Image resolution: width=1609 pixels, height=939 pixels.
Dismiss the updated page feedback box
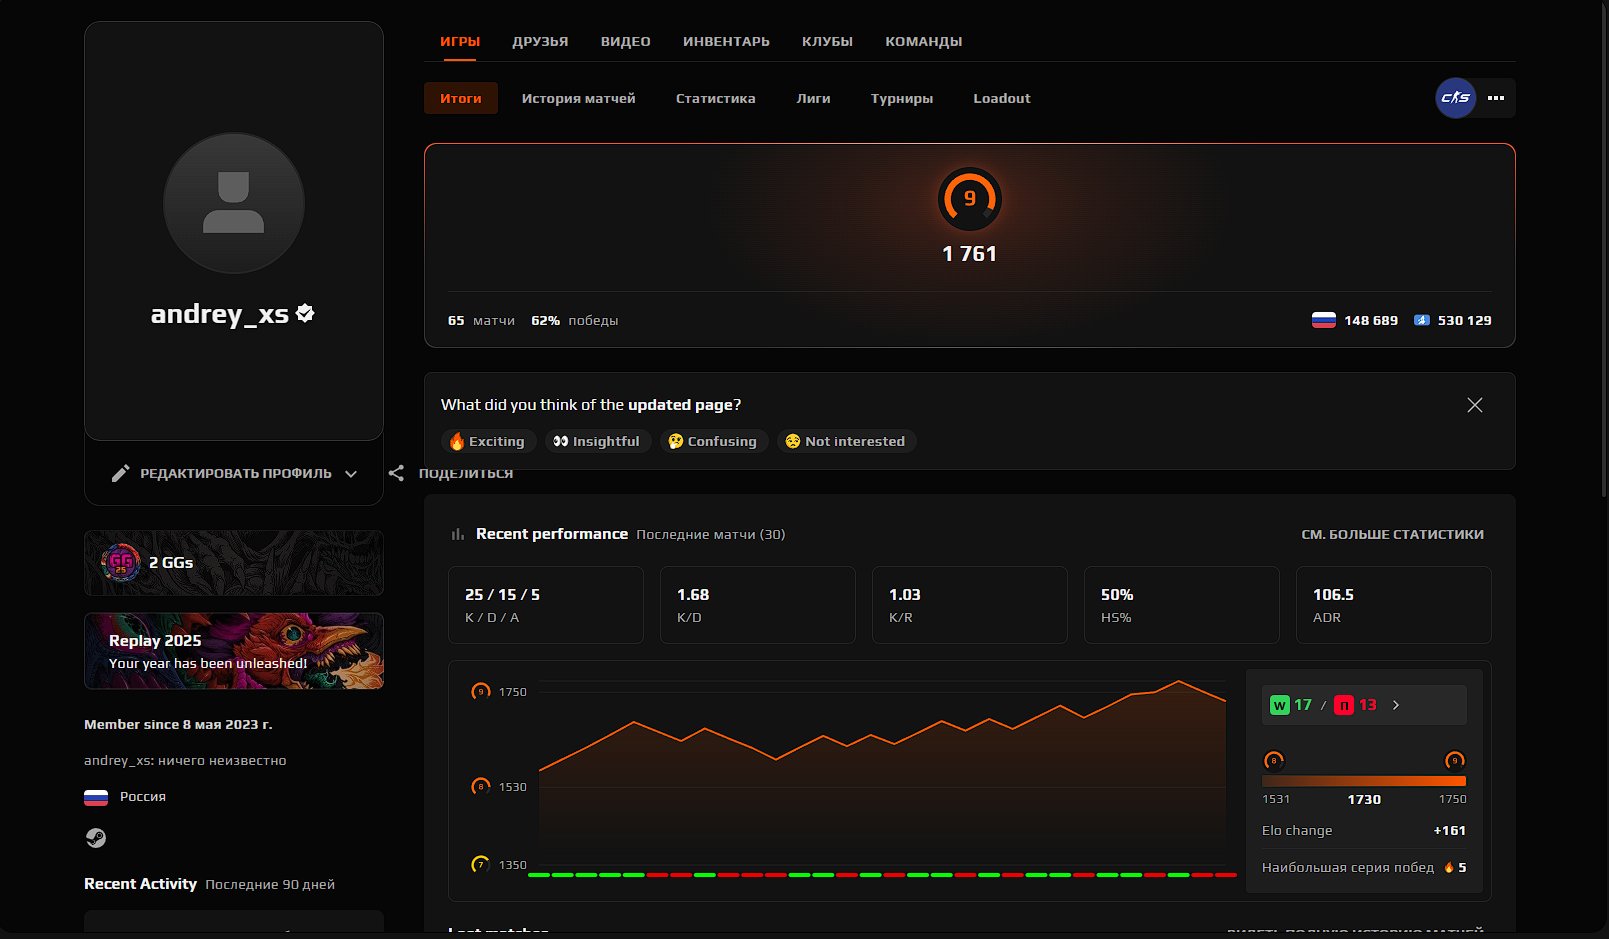[1474, 405]
